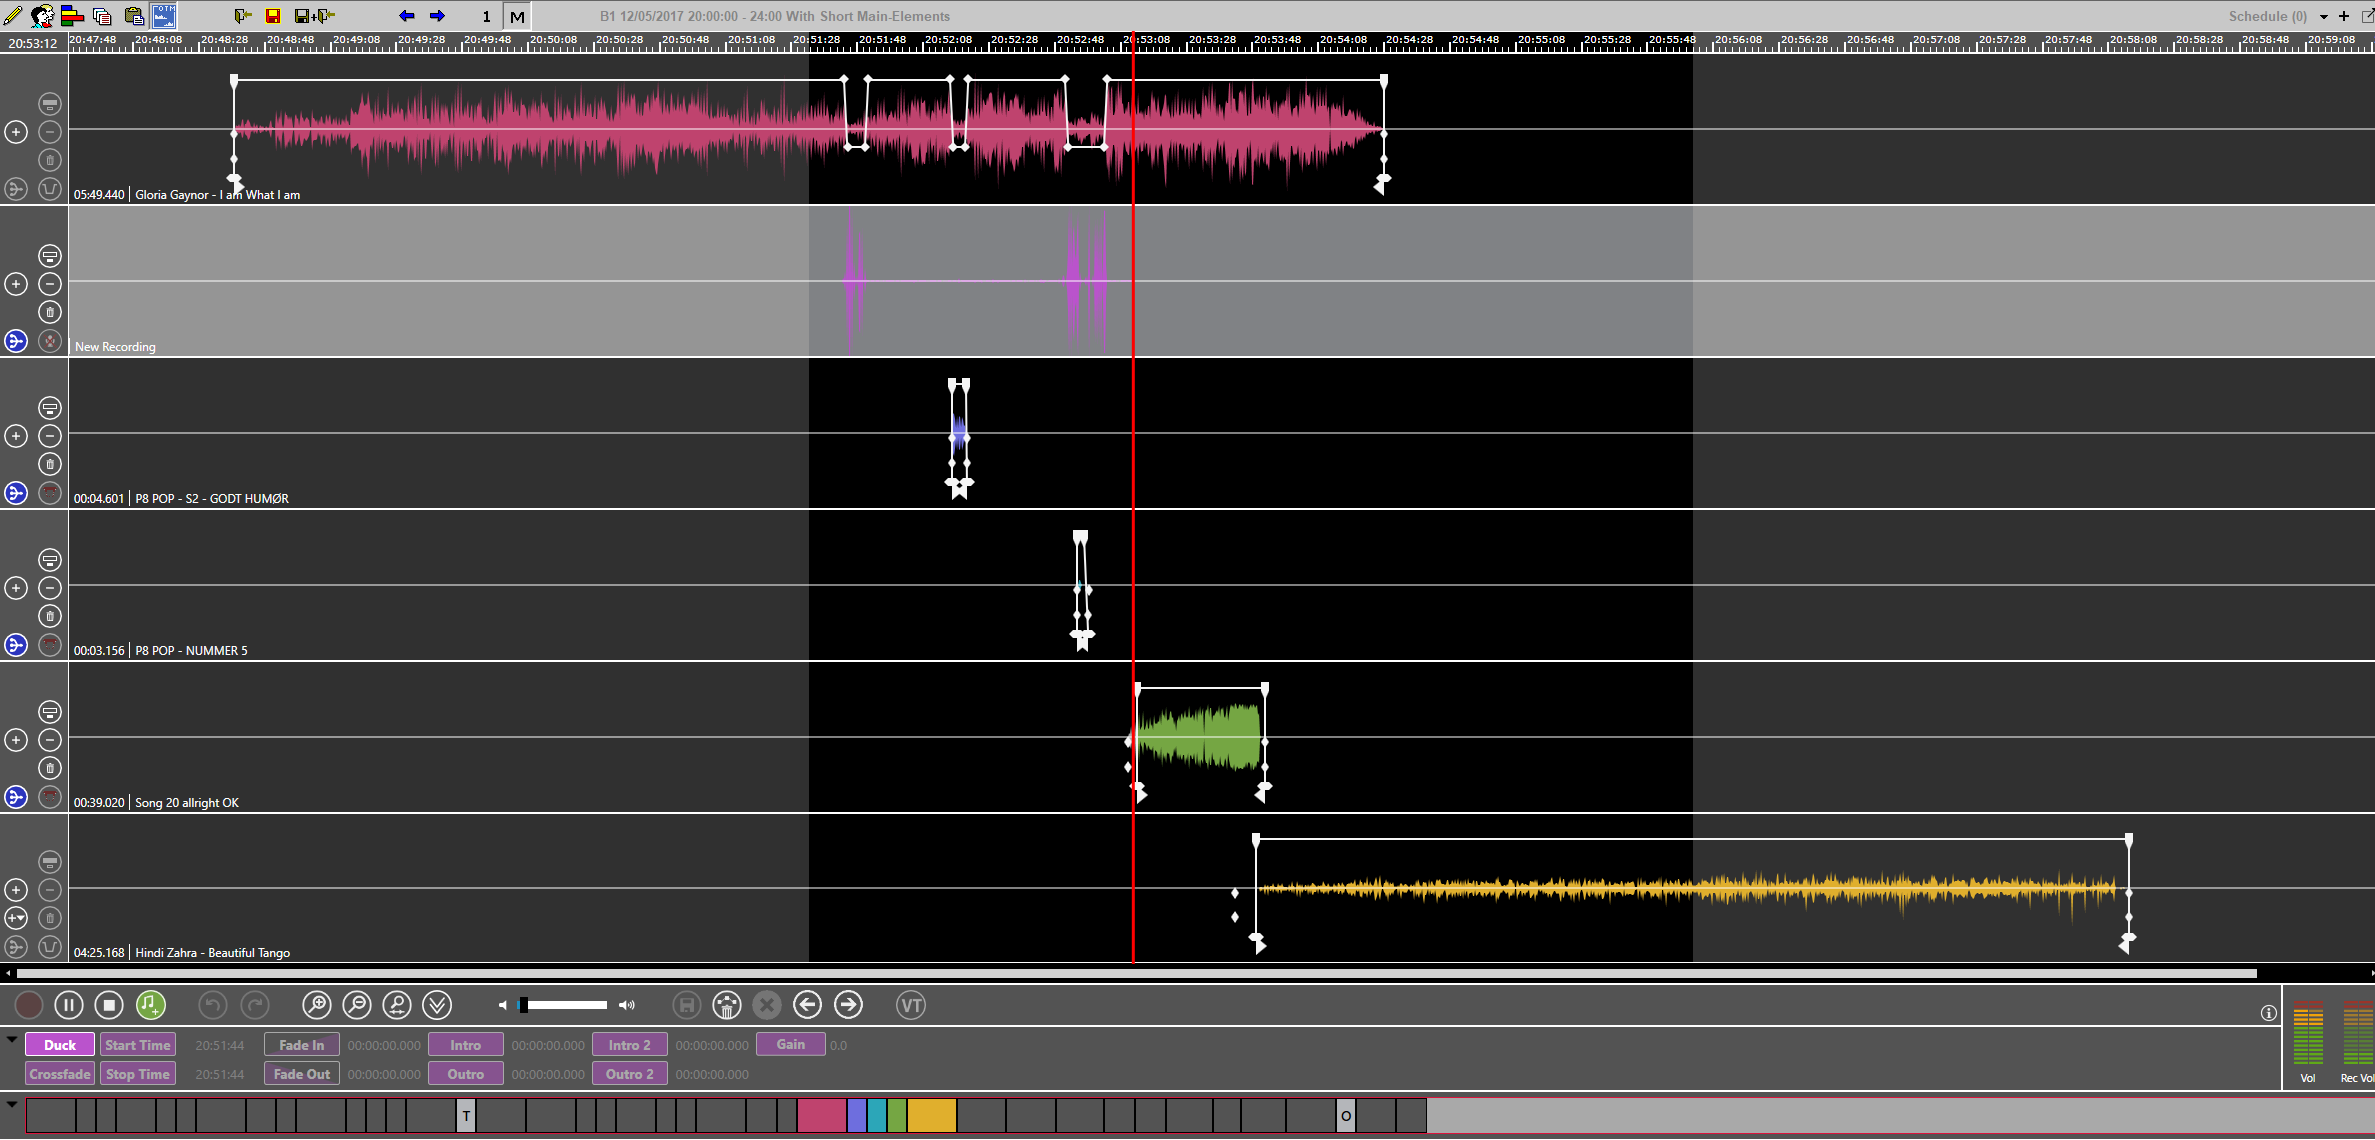Open the Schedule (0) dropdown arrow
This screenshot has height=1140, width=2375.
coord(2323,16)
